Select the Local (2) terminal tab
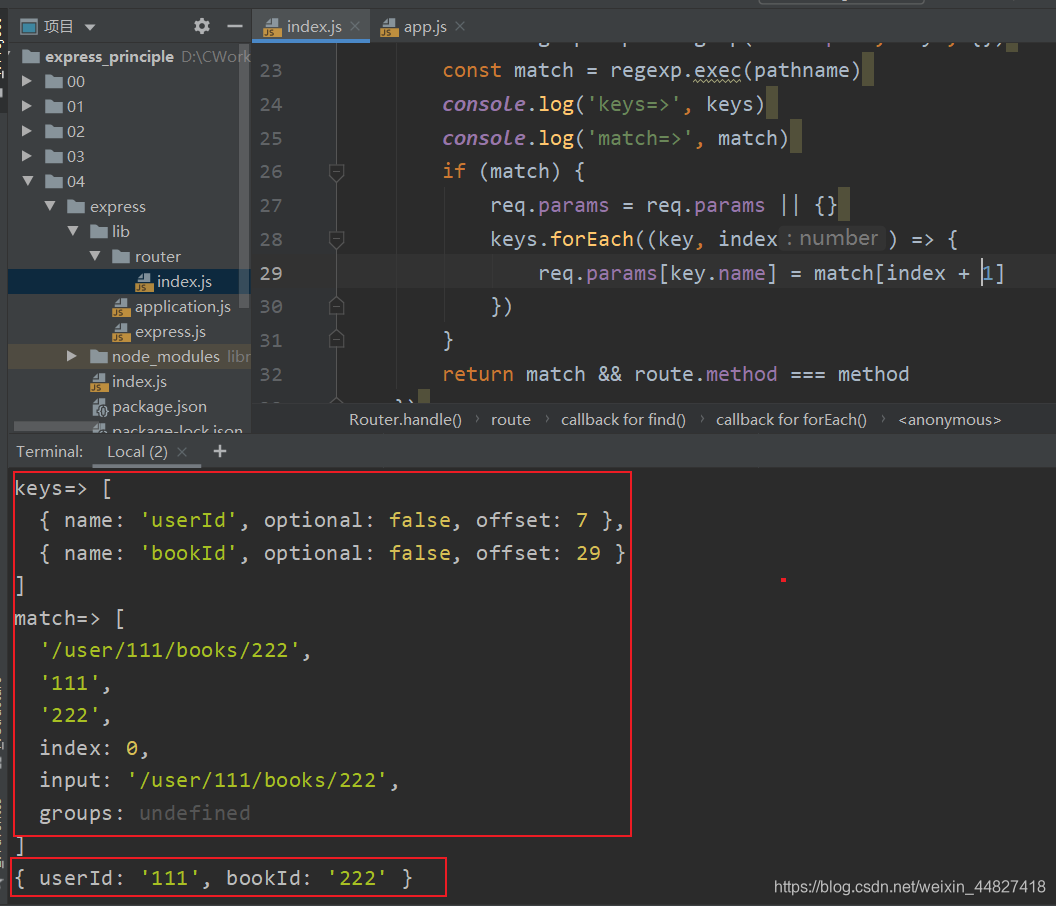This screenshot has width=1056, height=906. coord(137,451)
